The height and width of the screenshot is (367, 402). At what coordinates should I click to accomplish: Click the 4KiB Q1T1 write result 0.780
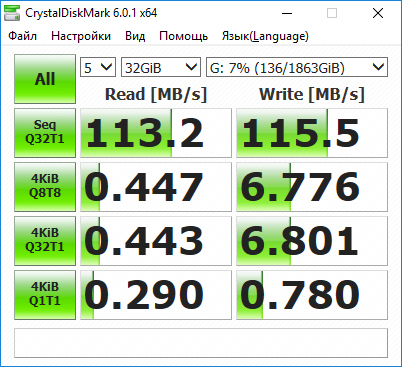(x=312, y=295)
